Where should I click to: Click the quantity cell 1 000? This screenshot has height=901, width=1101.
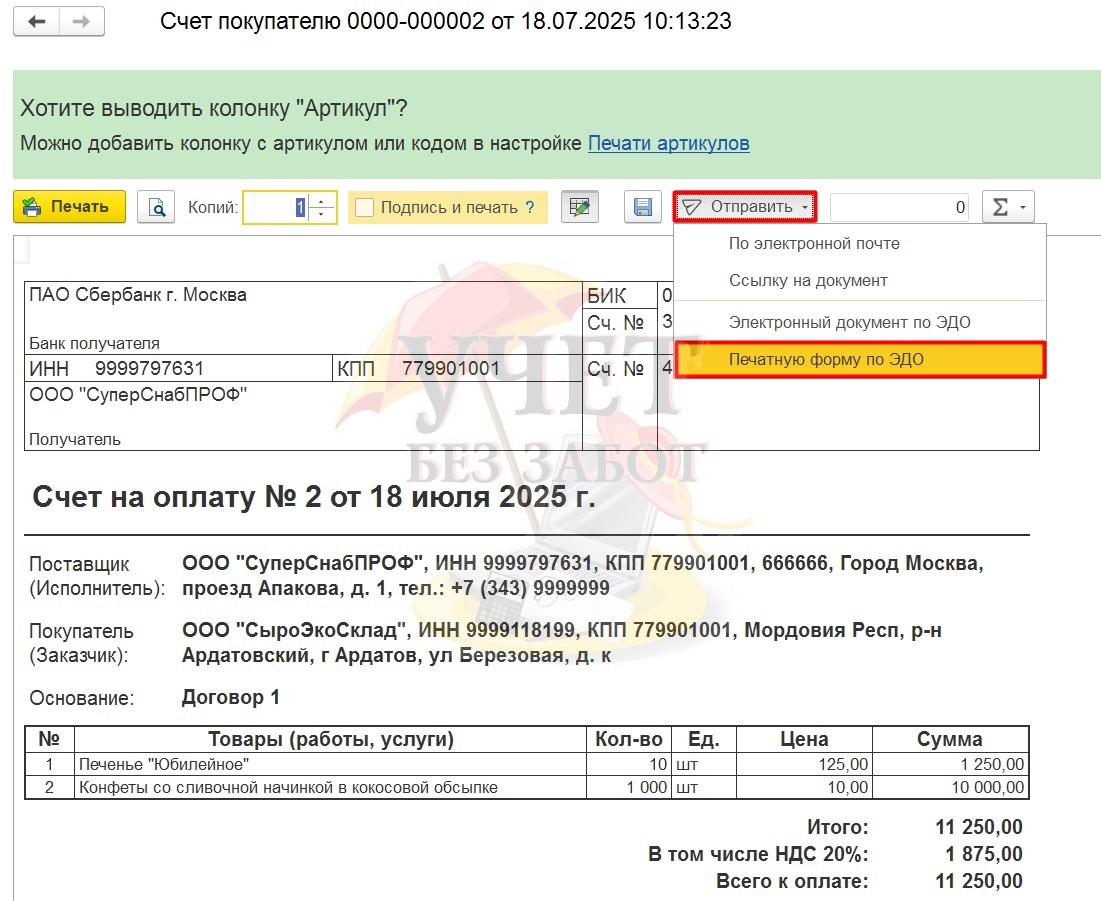click(x=628, y=787)
